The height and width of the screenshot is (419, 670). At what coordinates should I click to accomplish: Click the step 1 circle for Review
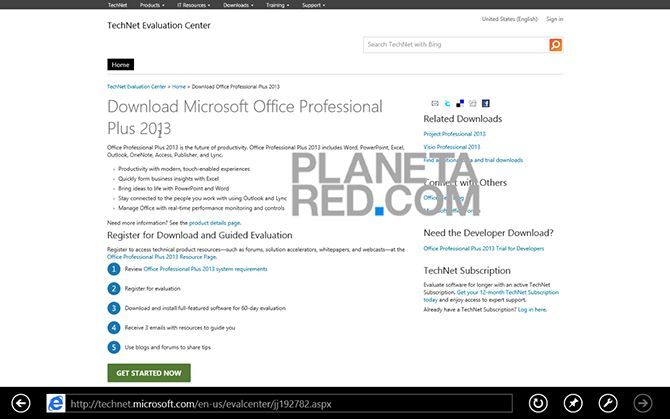114,269
